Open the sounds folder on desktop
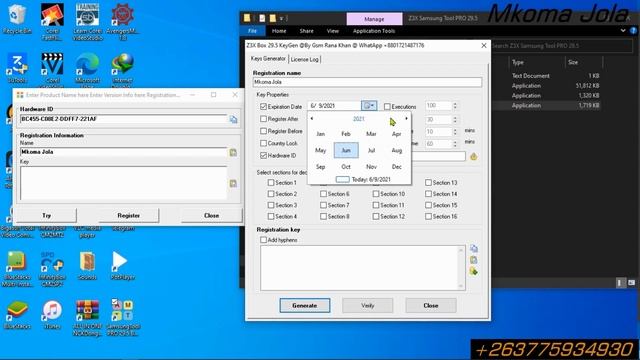 (87, 265)
